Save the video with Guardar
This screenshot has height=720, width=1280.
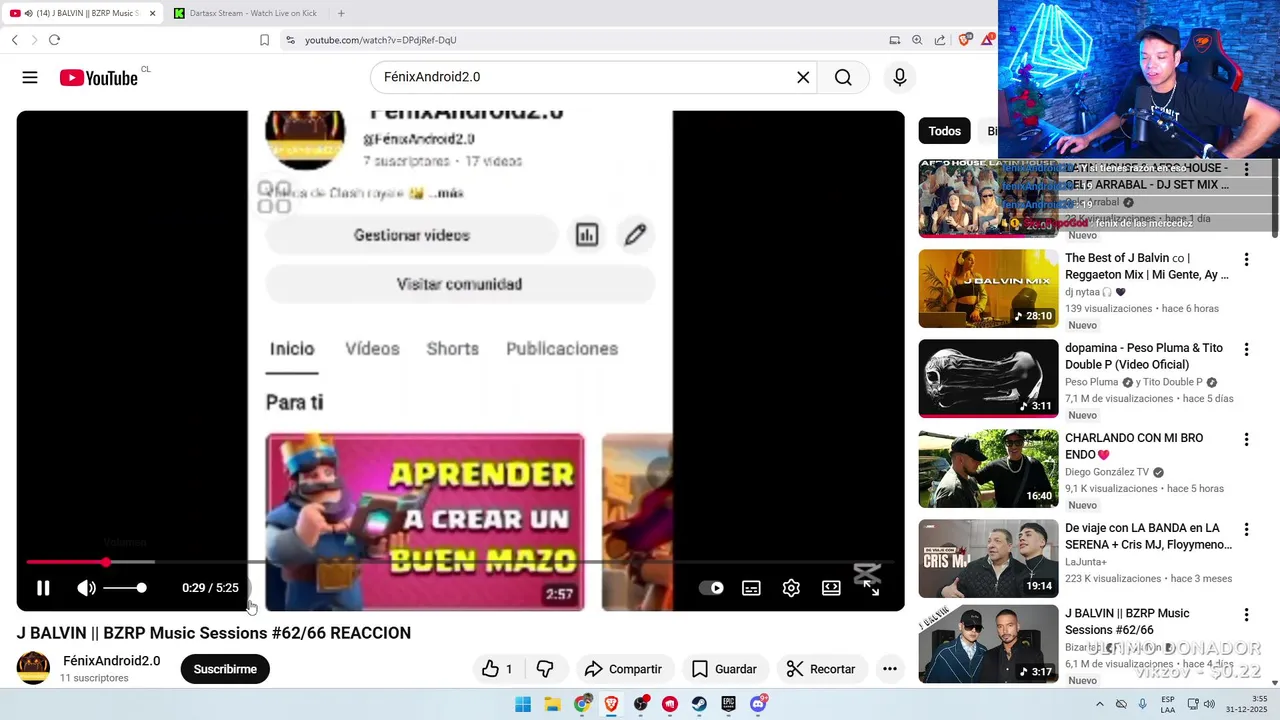pos(724,669)
